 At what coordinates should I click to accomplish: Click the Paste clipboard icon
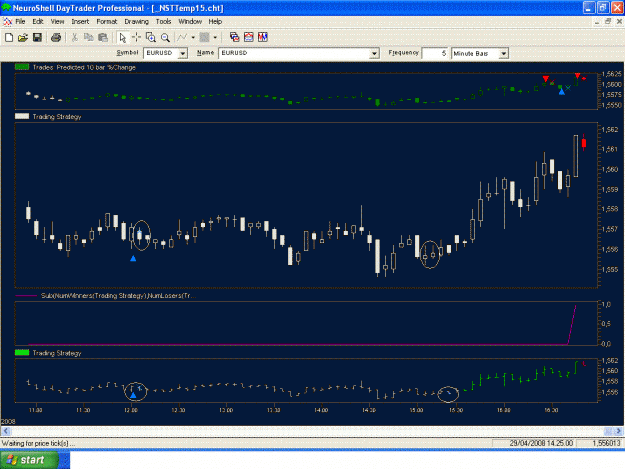pyautogui.click(x=103, y=37)
